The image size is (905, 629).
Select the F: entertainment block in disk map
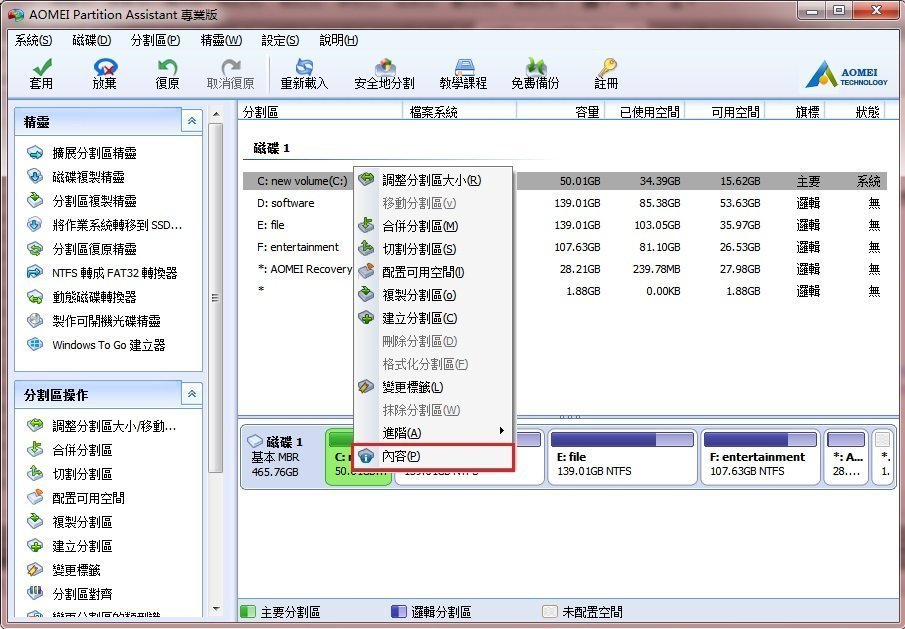[x=761, y=457]
